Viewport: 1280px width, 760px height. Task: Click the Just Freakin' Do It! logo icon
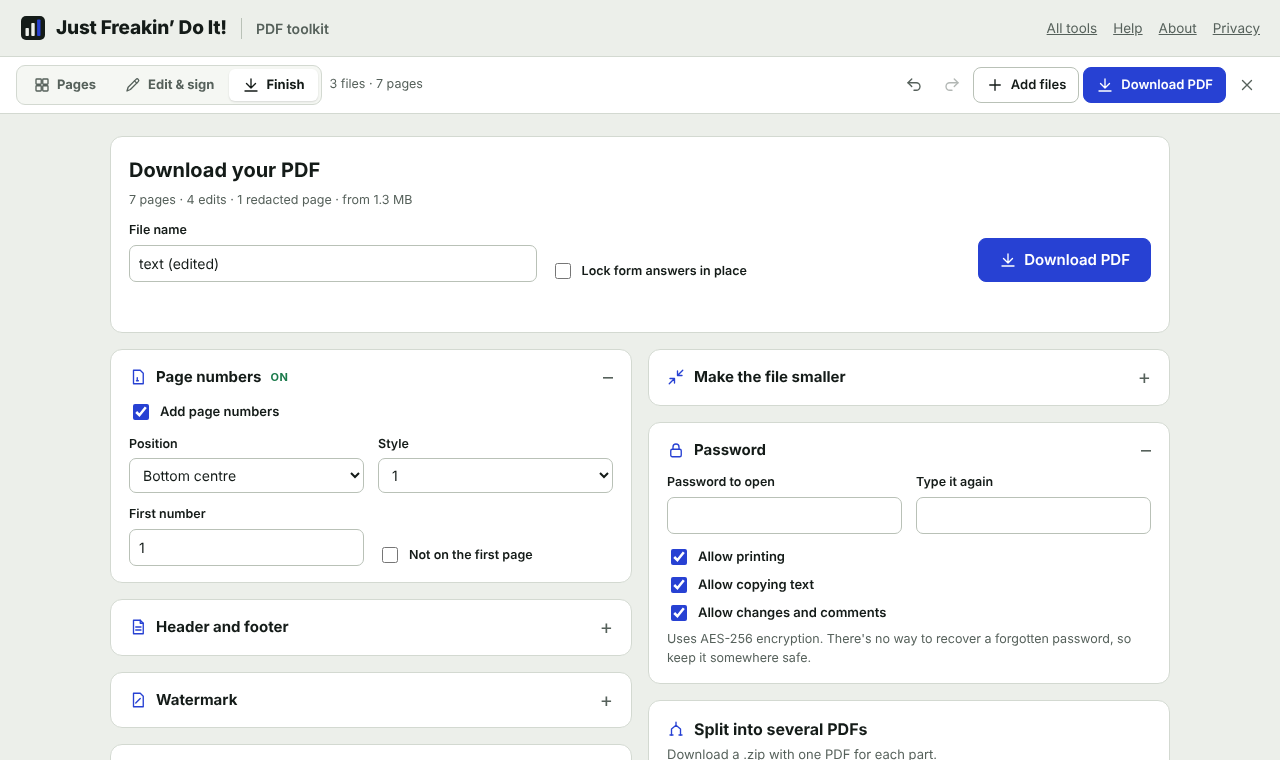33,28
